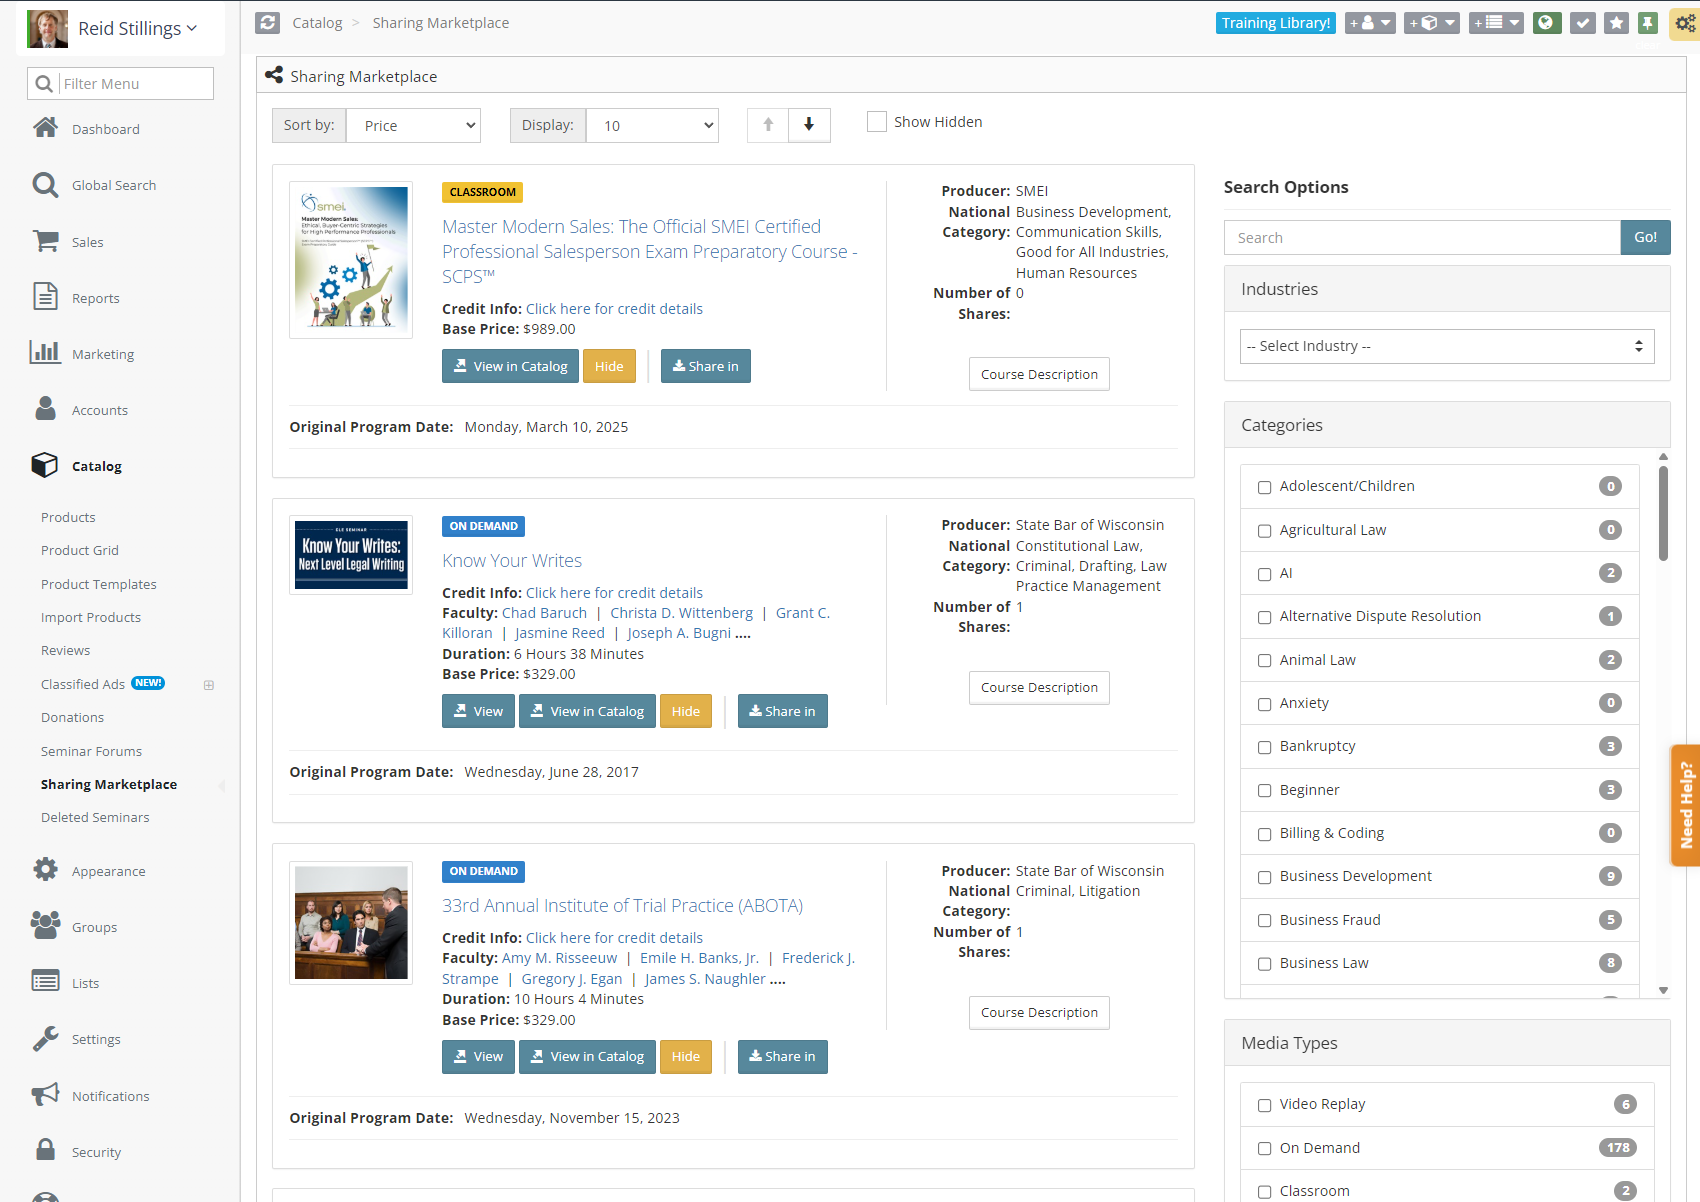Click the green pushpin icon

pyautogui.click(x=1648, y=23)
